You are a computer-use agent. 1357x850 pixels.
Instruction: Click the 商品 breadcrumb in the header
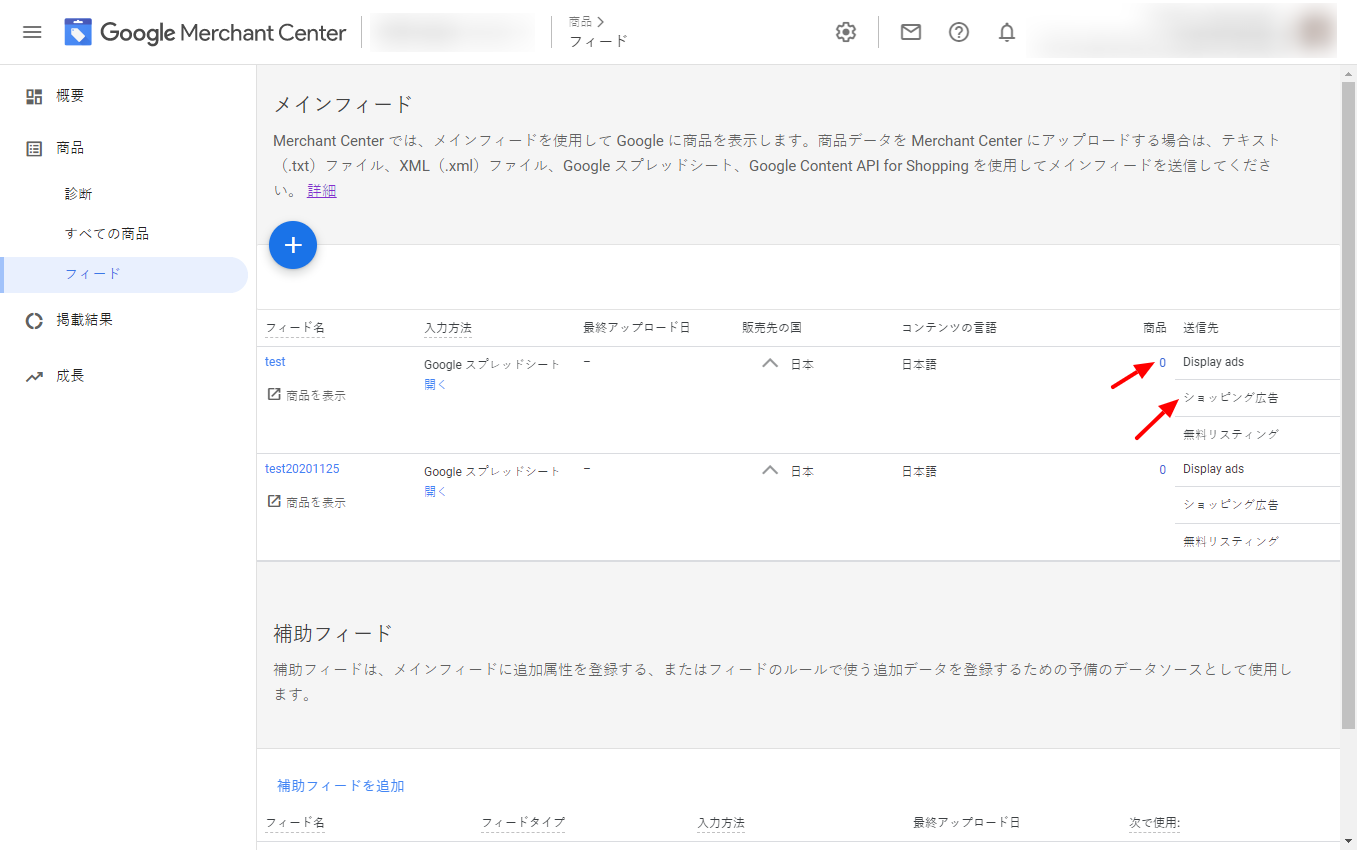(580, 21)
